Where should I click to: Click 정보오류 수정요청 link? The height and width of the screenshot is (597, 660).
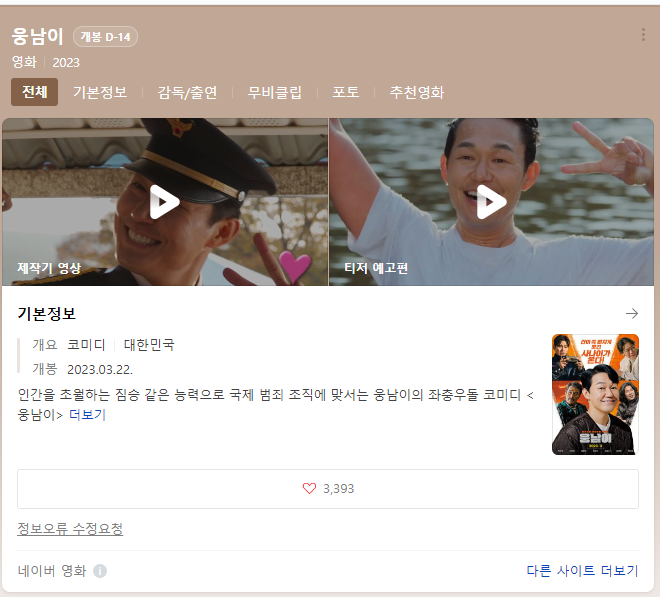(70, 529)
